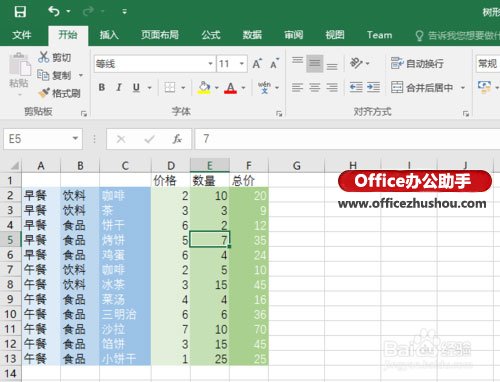This screenshot has width=500, height=382.
Task: Click the accounting number format icon
Action: pyautogui.click(x=484, y=87)
